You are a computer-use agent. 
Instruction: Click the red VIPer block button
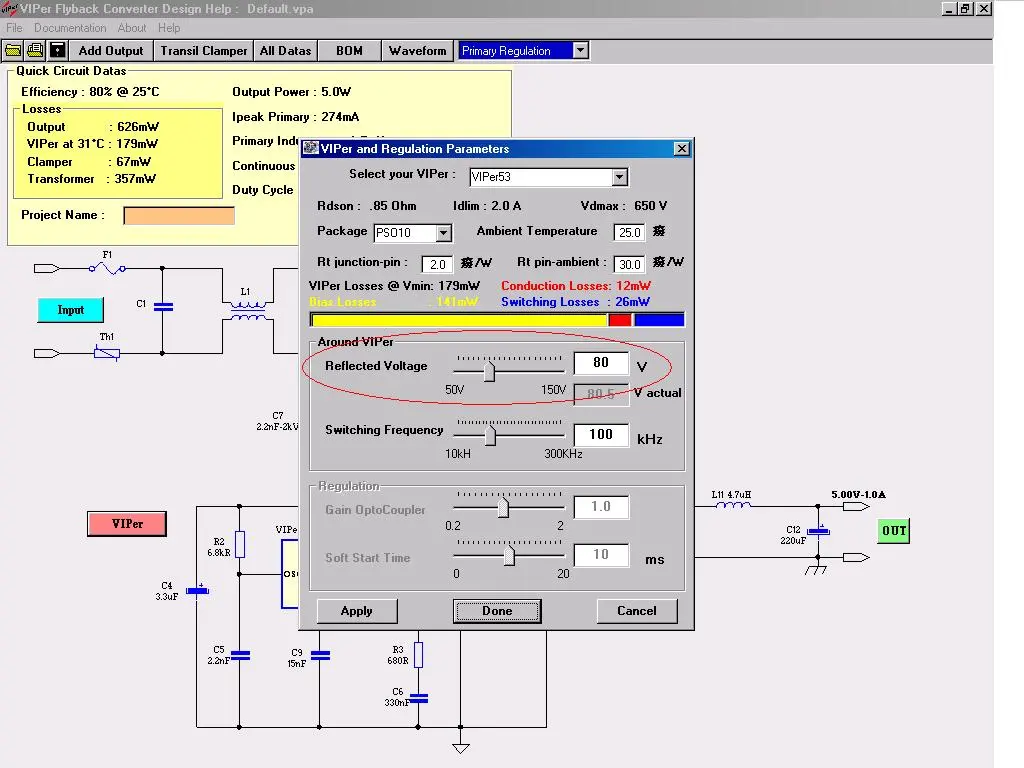[x=127, y=524]
